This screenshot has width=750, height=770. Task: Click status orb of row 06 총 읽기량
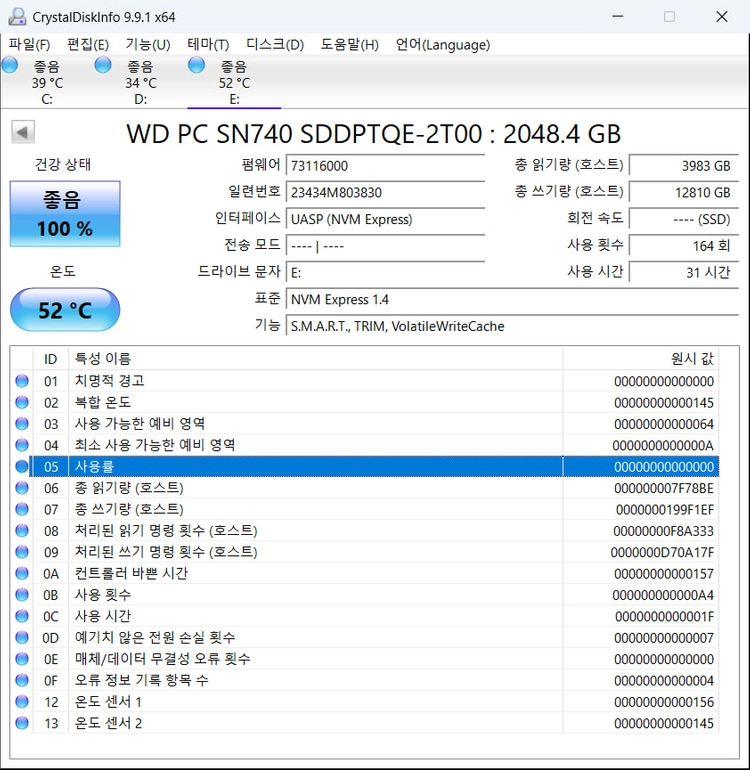(x=22, y=488)
